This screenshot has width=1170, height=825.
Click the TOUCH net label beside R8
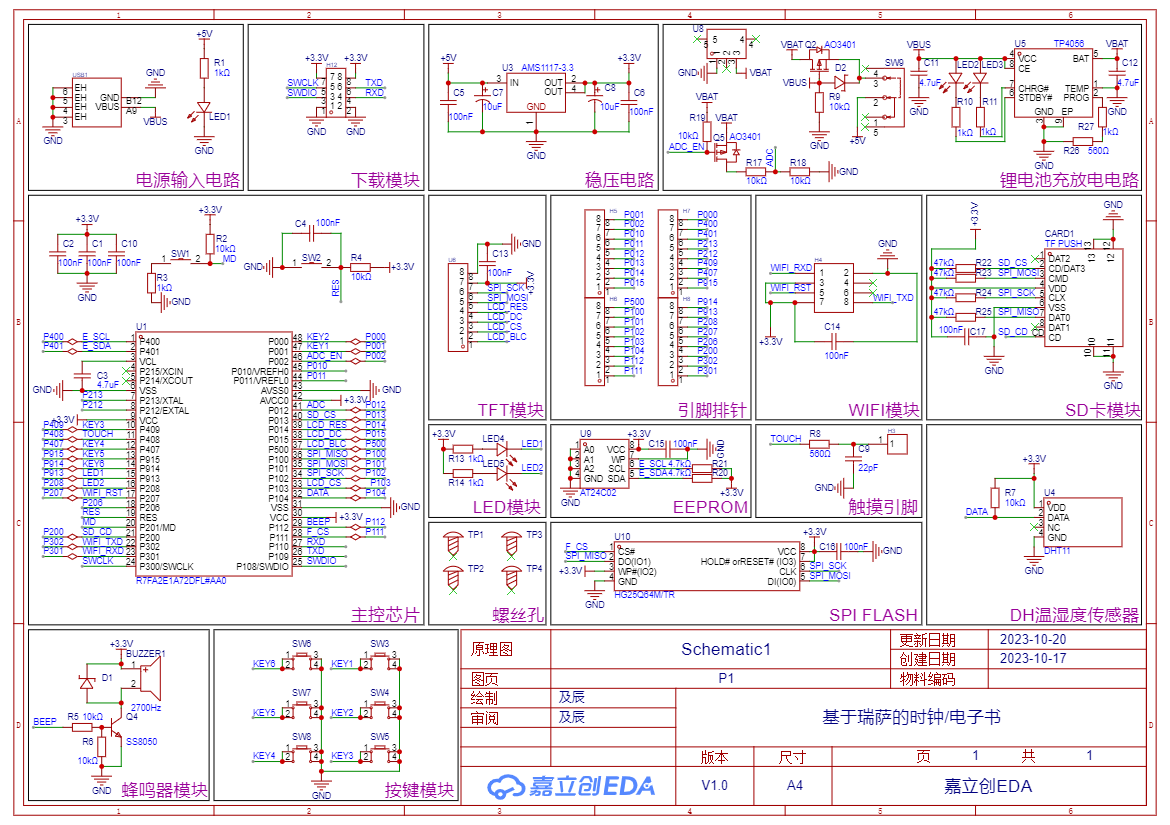(786, 439)
